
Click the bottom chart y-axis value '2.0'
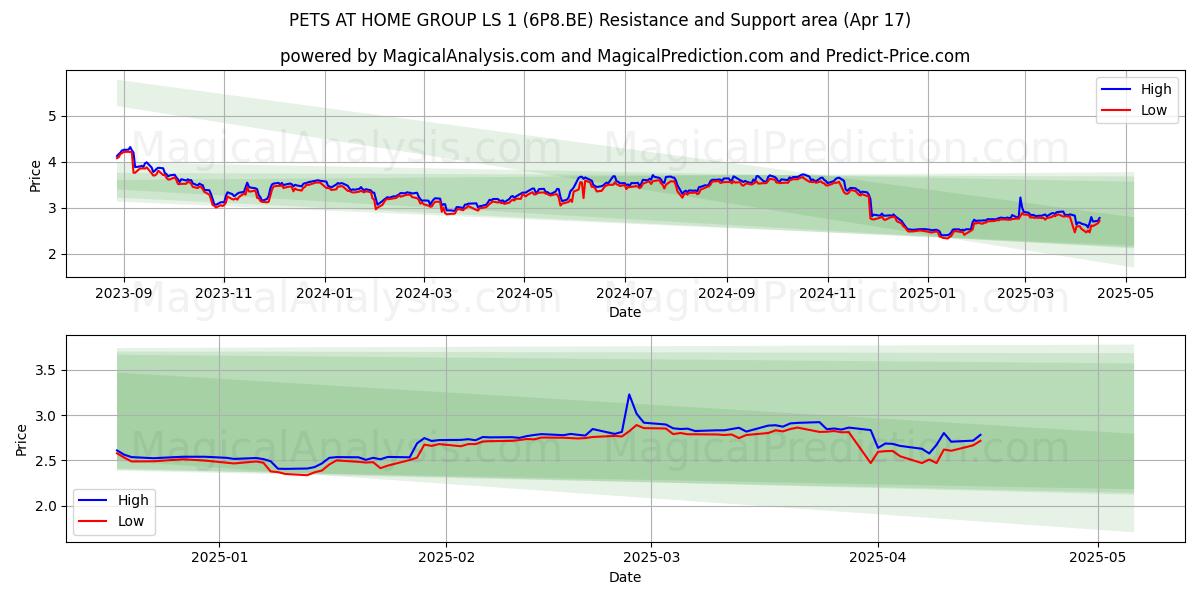[x=47, y=506]
